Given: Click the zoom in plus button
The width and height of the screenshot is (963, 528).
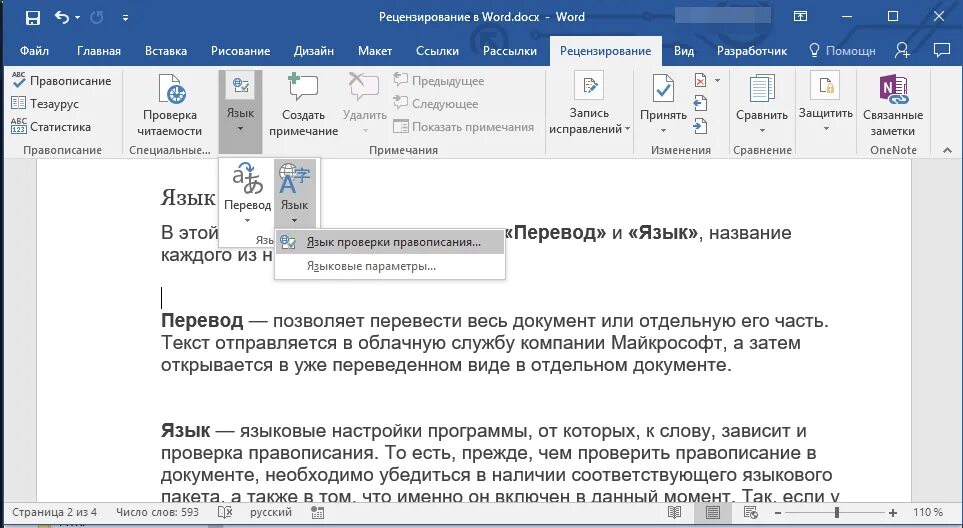Looking at the screenshot, I should point(893,513).
